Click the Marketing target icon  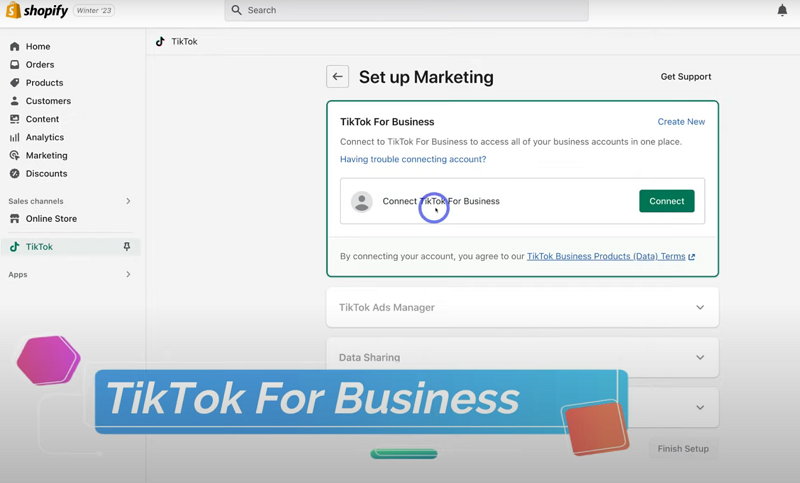[x=15, y=155]
